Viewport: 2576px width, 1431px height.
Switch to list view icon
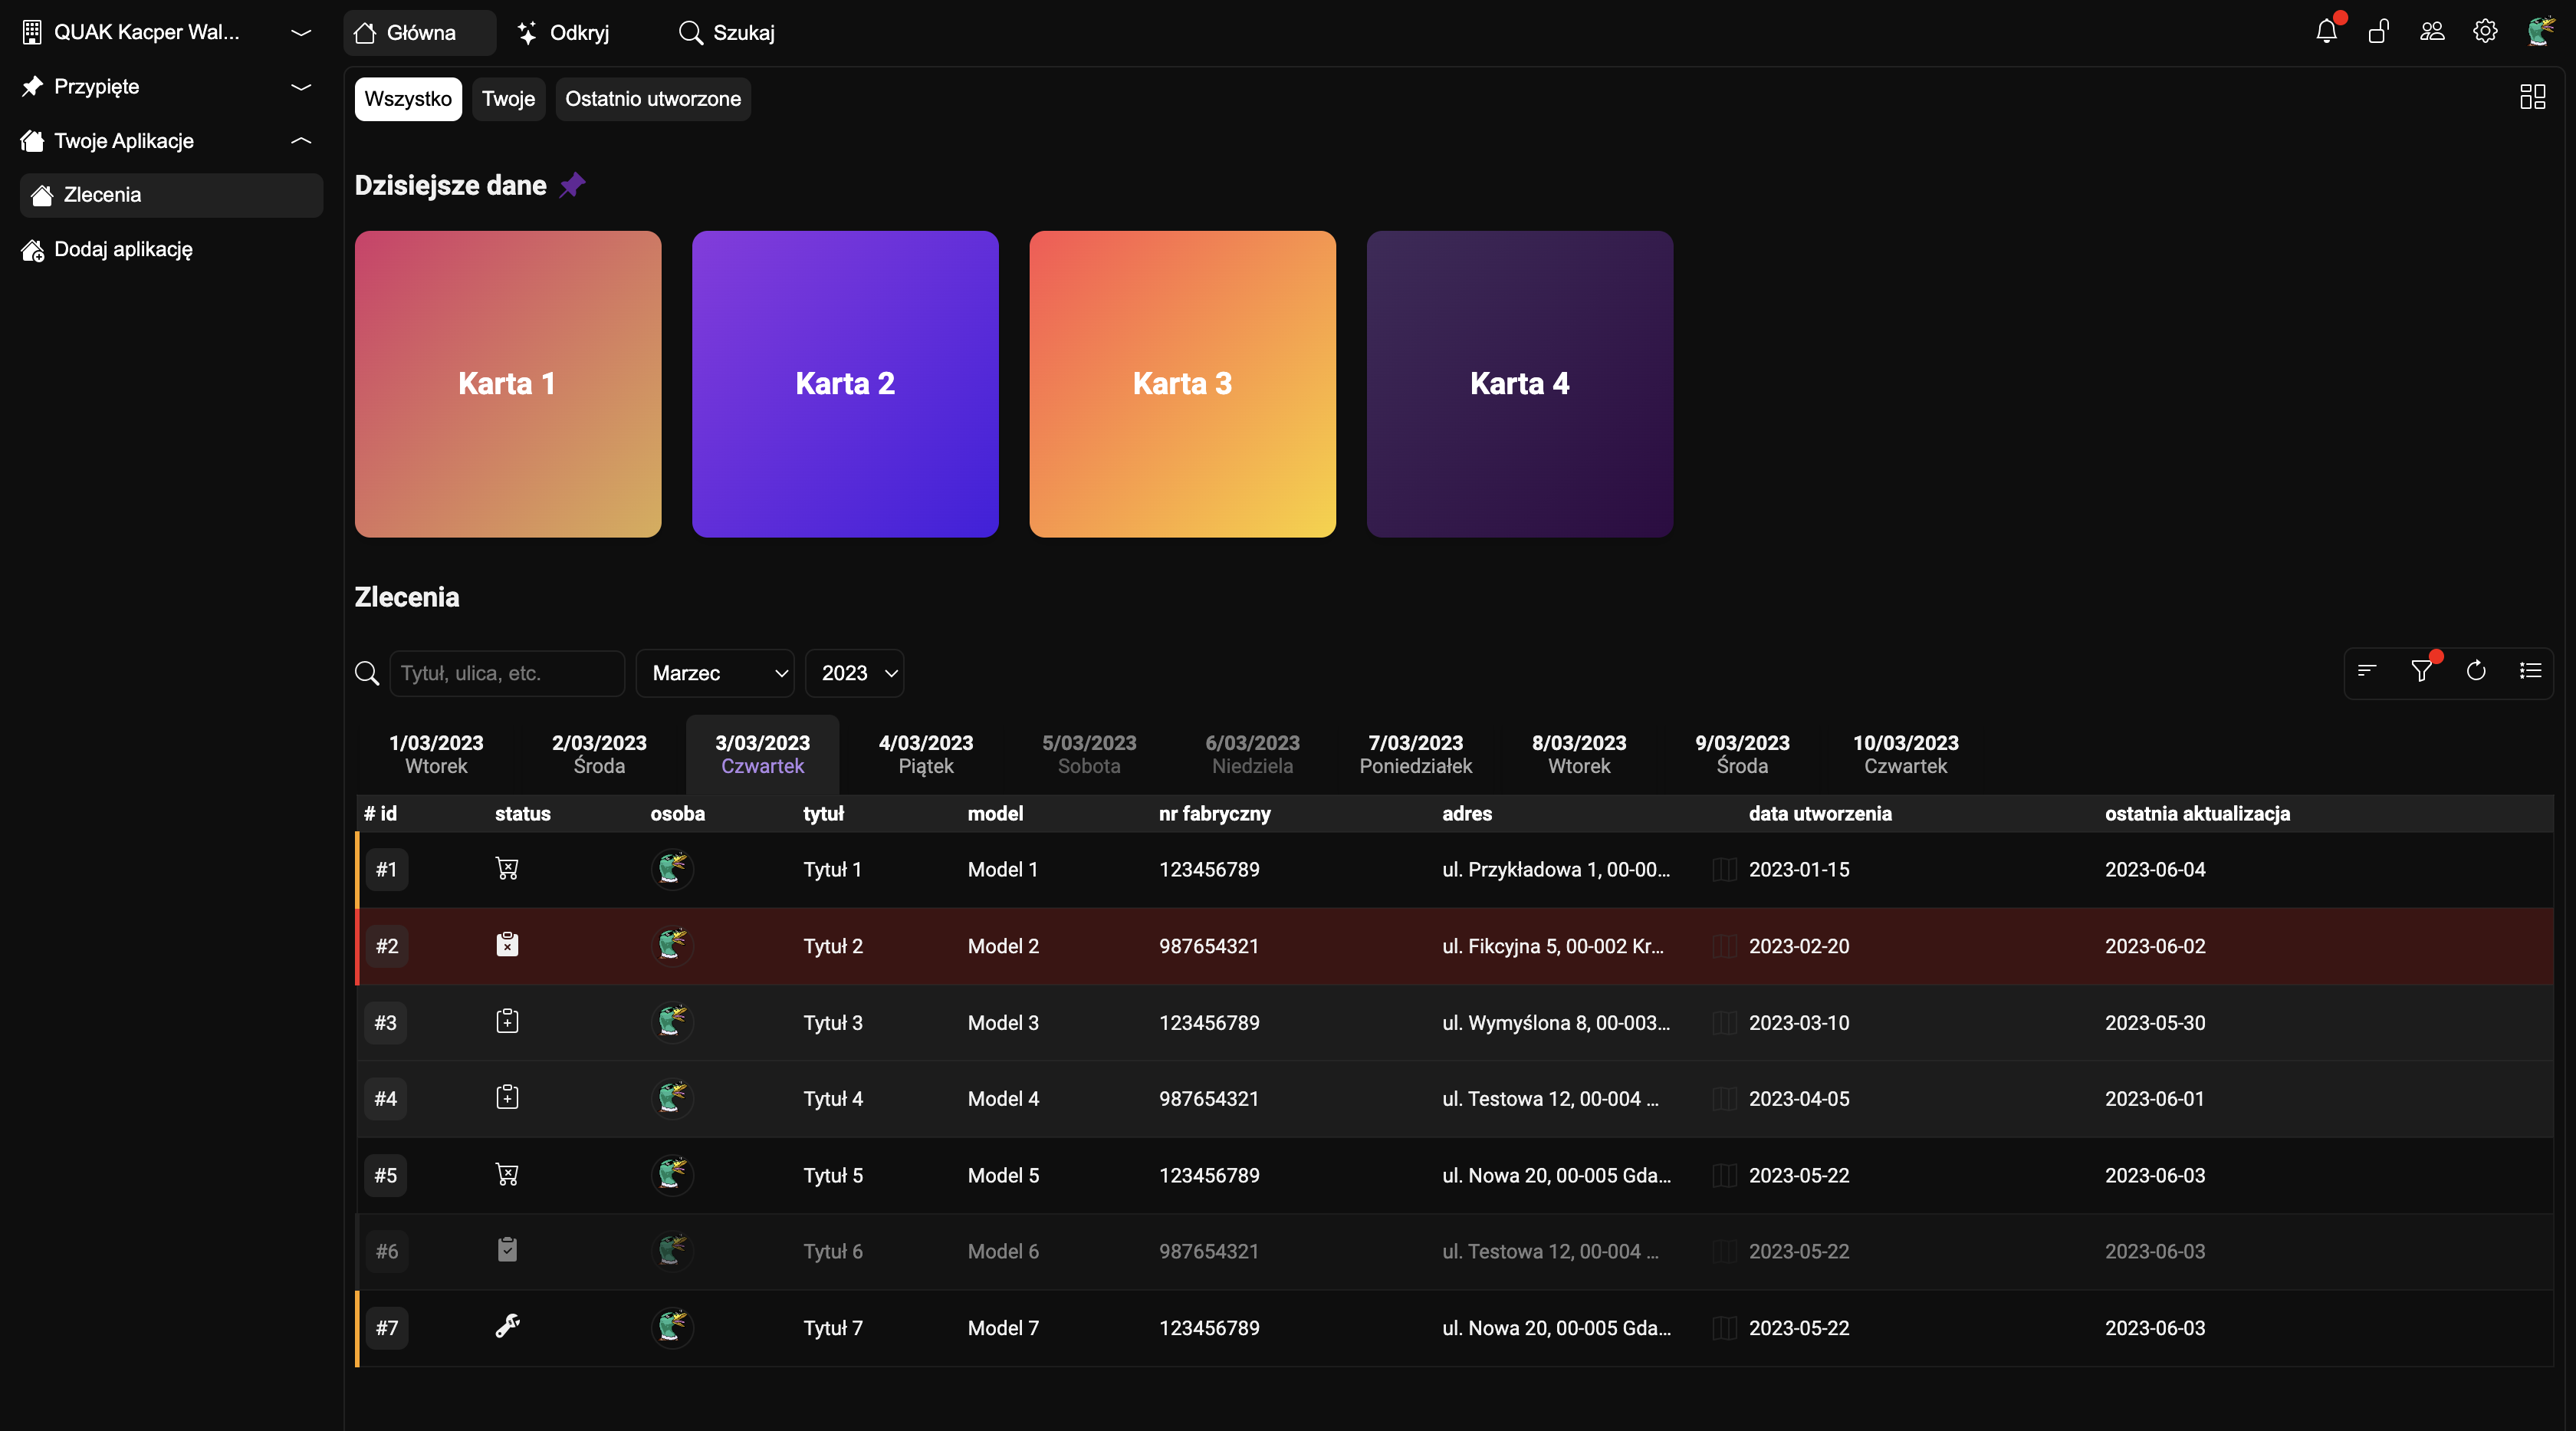click(2530, 671)
